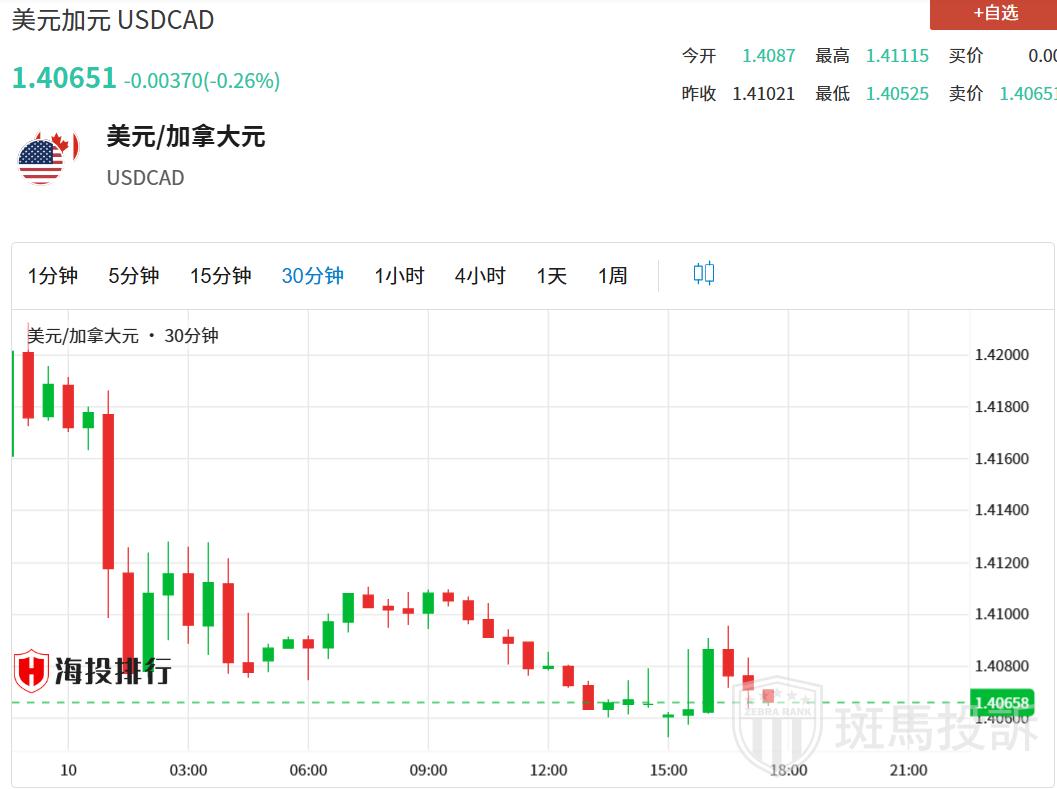The height and width of the screenshot is (789, 1057).
Task: Click the 最高 value 1.41115
Action: [897, 56]
